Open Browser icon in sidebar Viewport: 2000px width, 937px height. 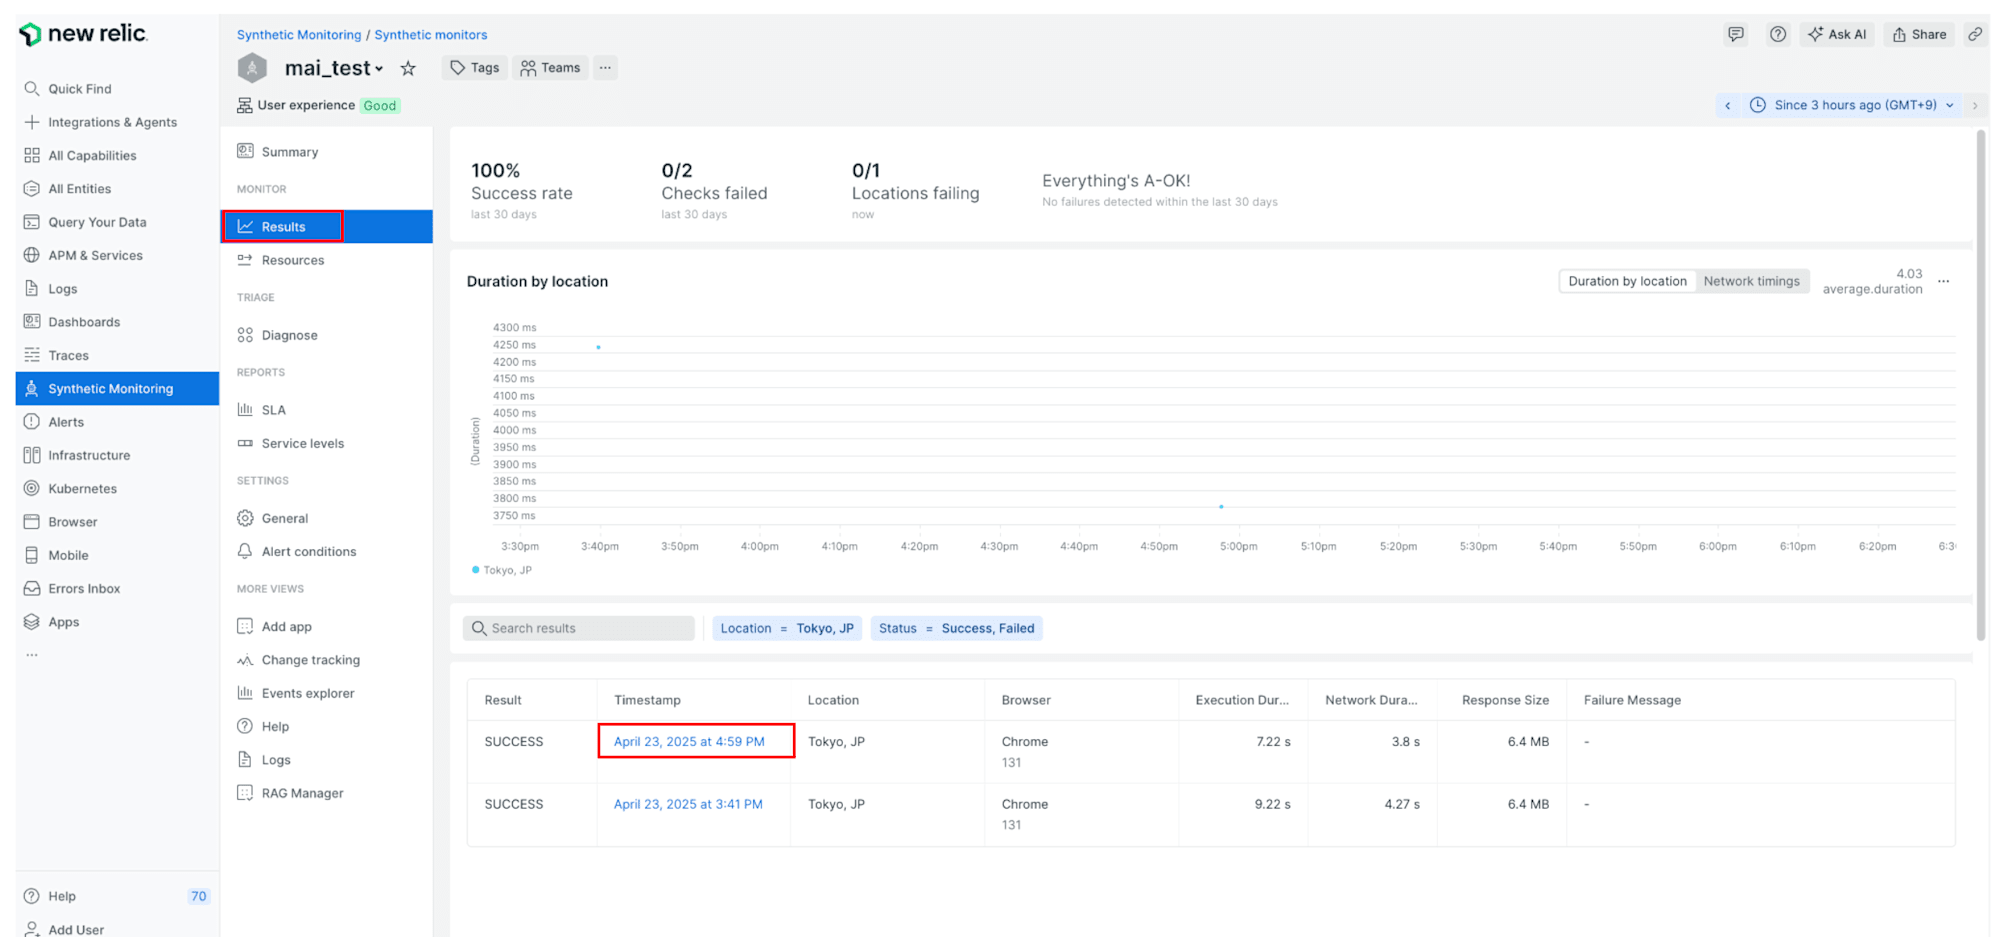[x=32, y=522]
